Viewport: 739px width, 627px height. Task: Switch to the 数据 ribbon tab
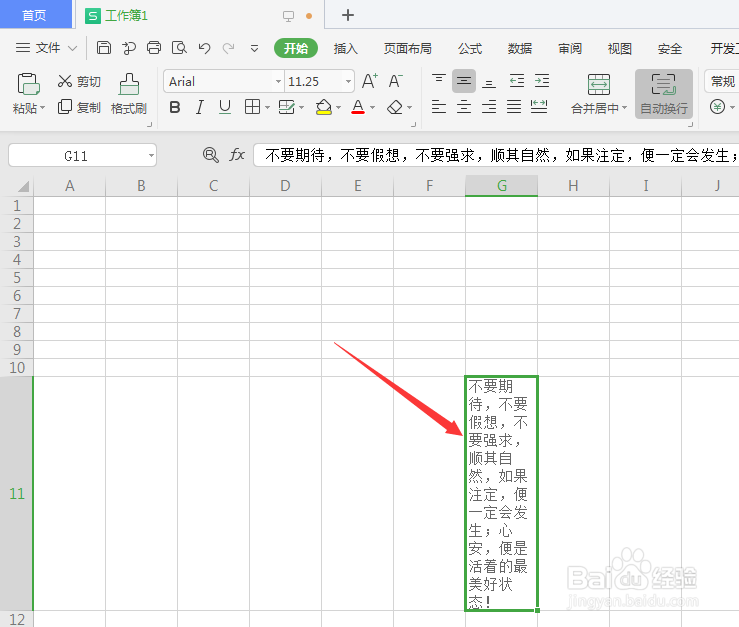[520, 48]
